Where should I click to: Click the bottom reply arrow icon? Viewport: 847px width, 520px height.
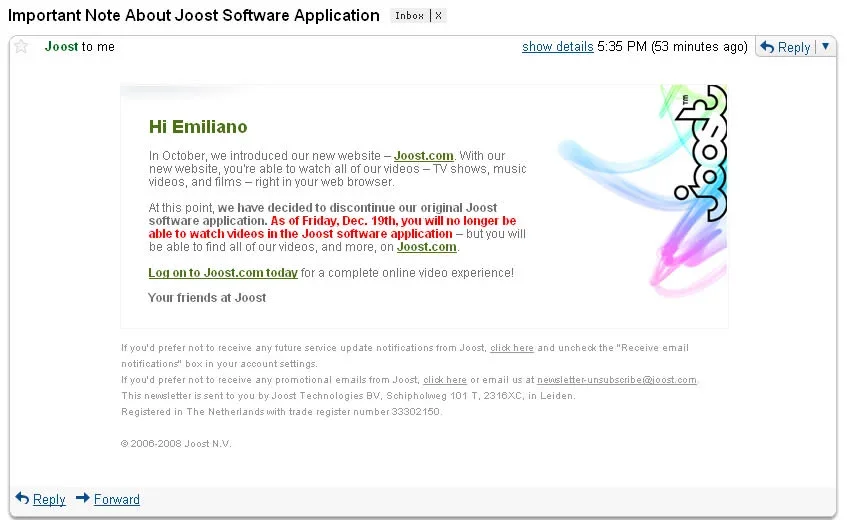[x=22, y=498]
